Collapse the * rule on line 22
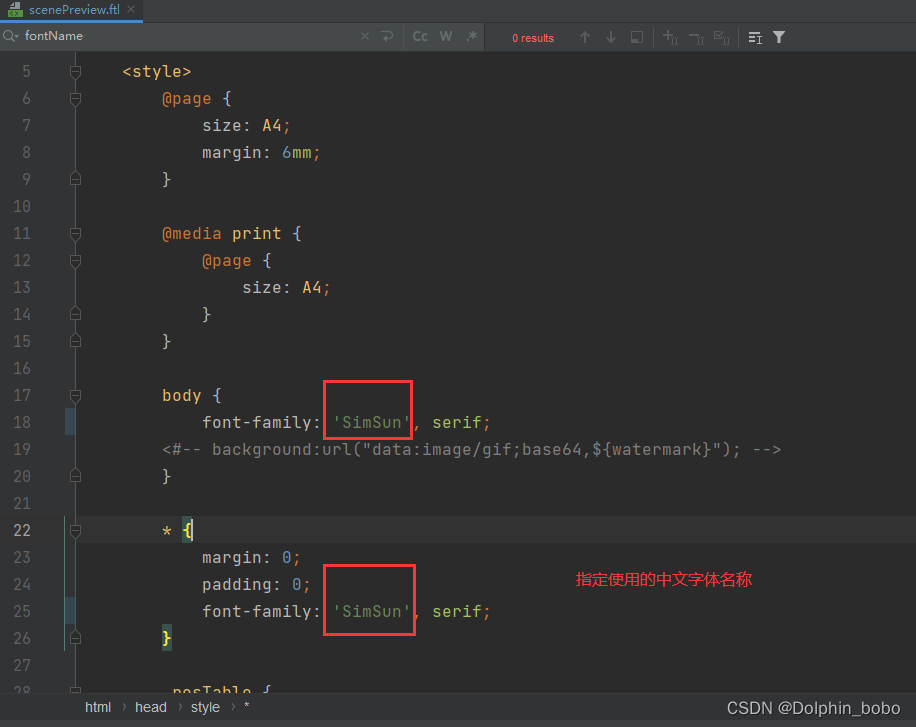Image resolution: width=916 pixels, height=727 pixels. pyautogui.click(x=75, y=531)
